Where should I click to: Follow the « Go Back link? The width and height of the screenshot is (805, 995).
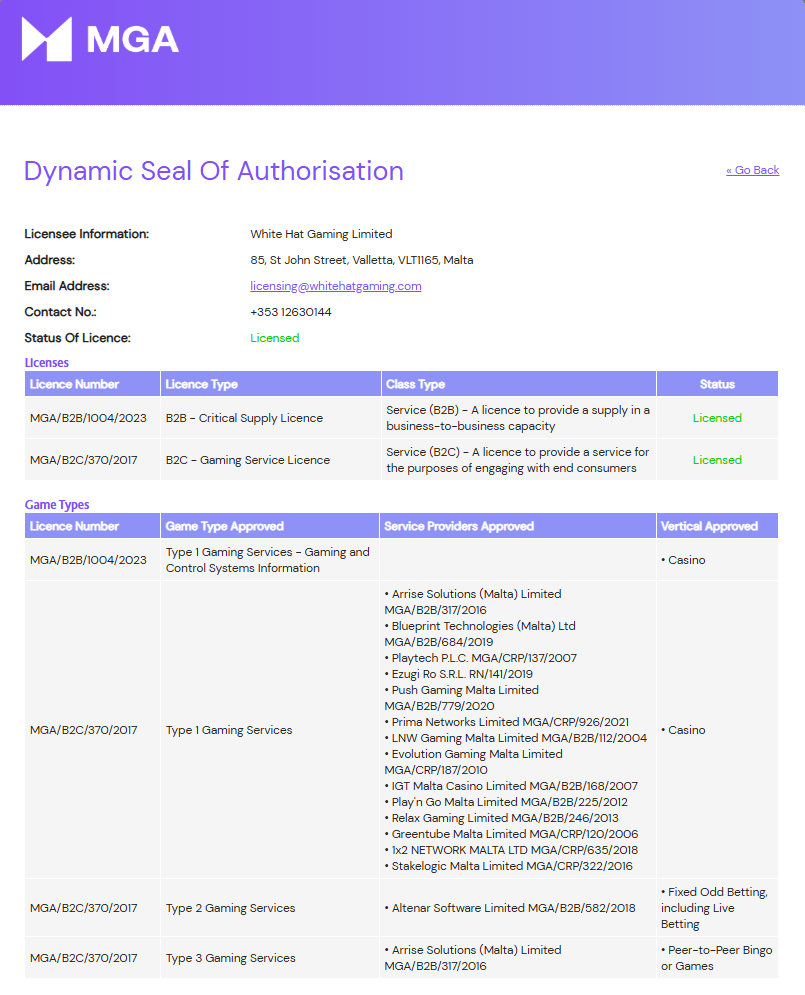pyautogui.click(x=752, y=170)
